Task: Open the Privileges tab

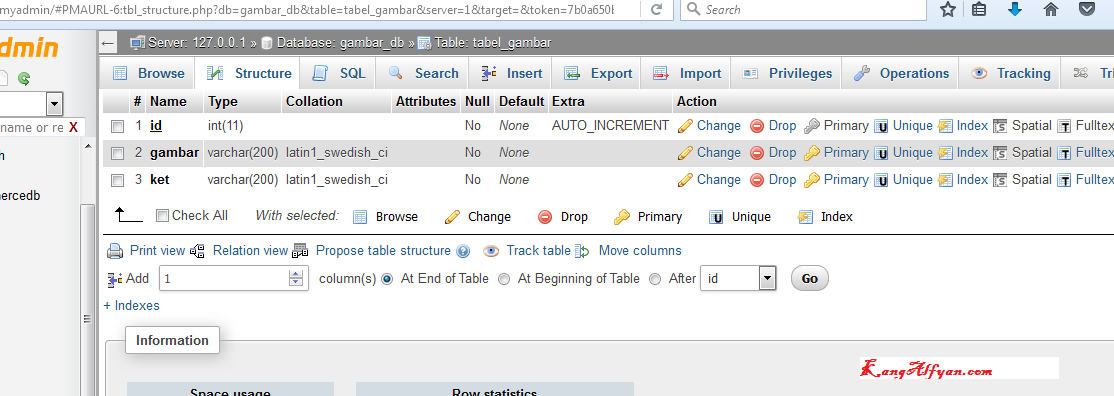Action: [x=786, y=73]
